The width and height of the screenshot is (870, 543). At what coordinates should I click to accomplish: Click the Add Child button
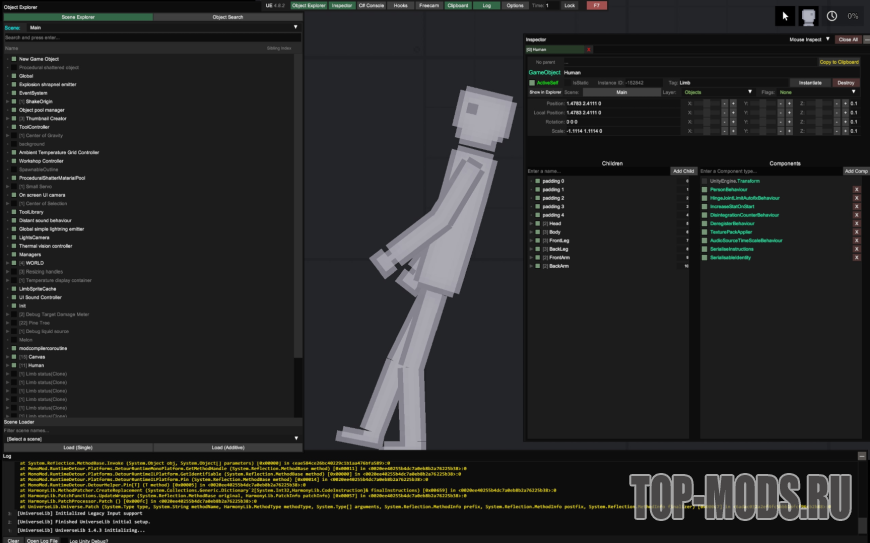[683, 171]
